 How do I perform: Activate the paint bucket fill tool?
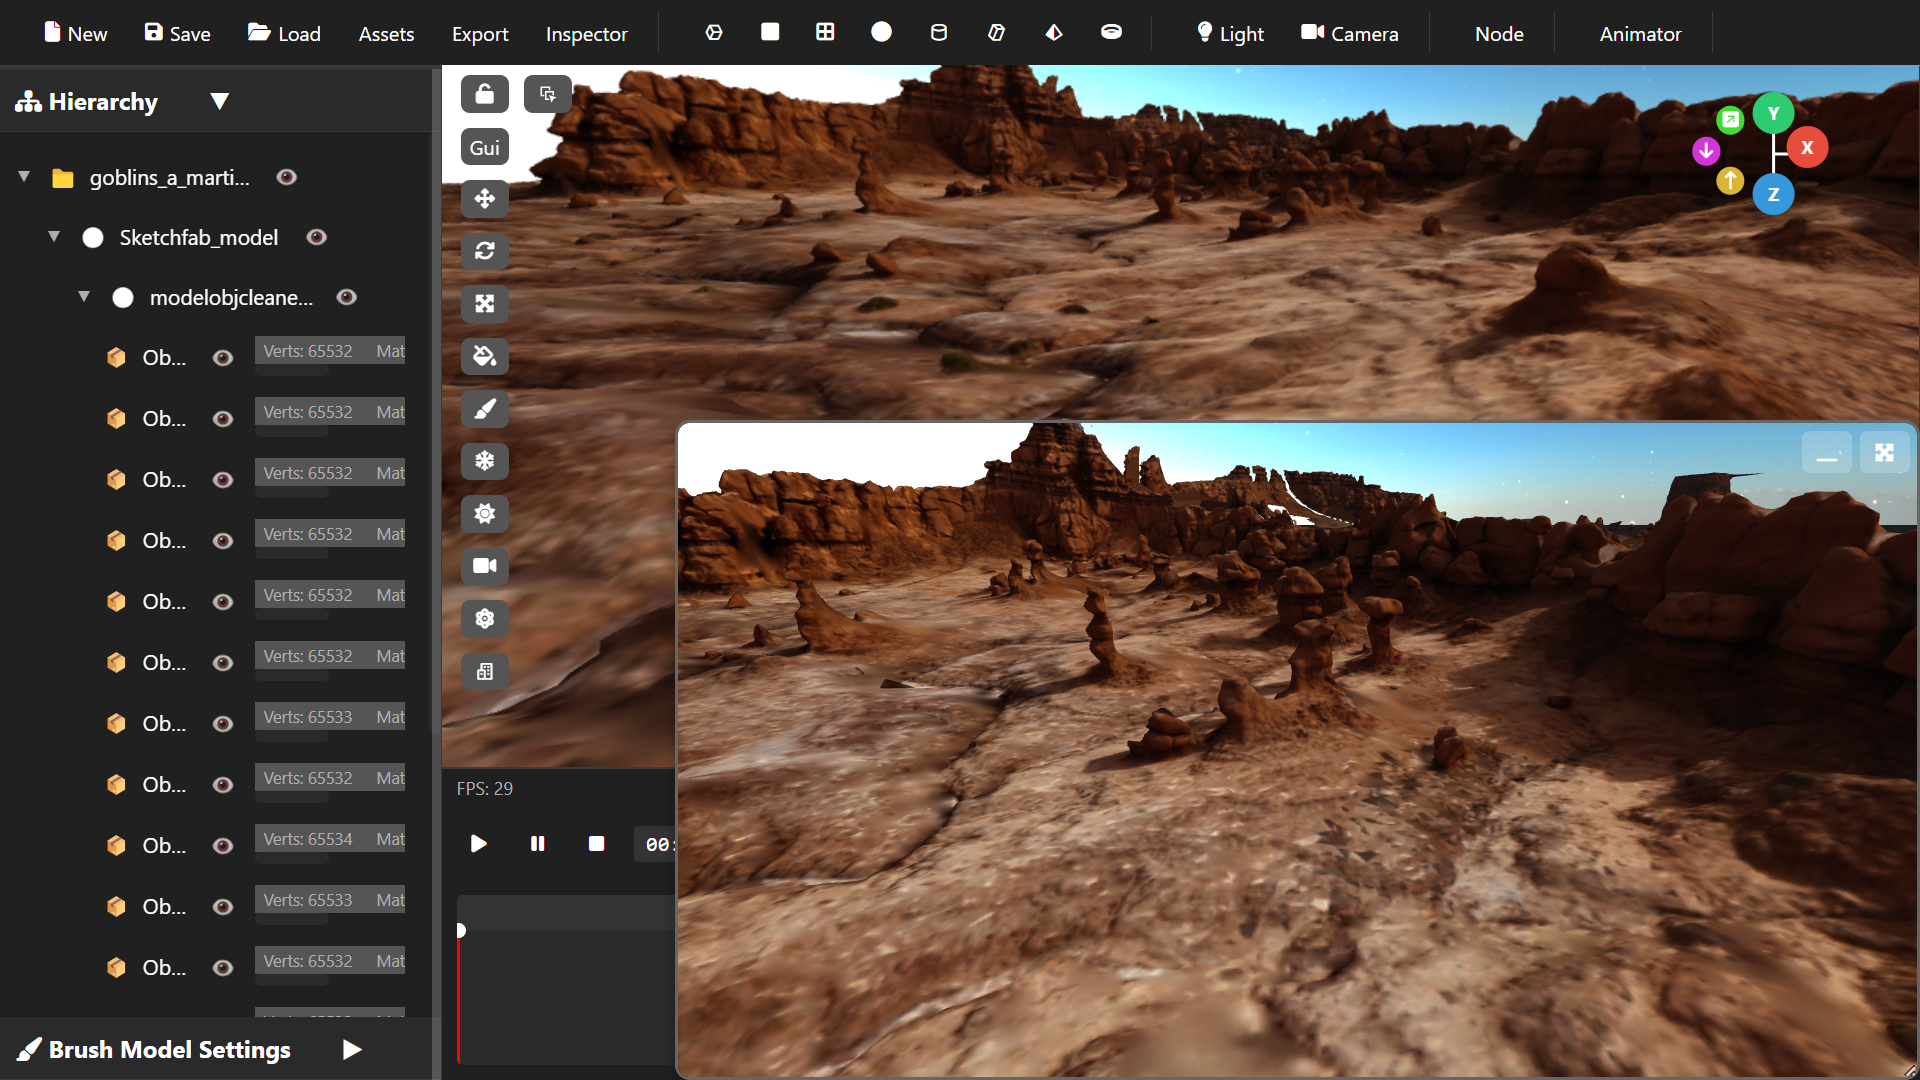(x=485, y=356)
